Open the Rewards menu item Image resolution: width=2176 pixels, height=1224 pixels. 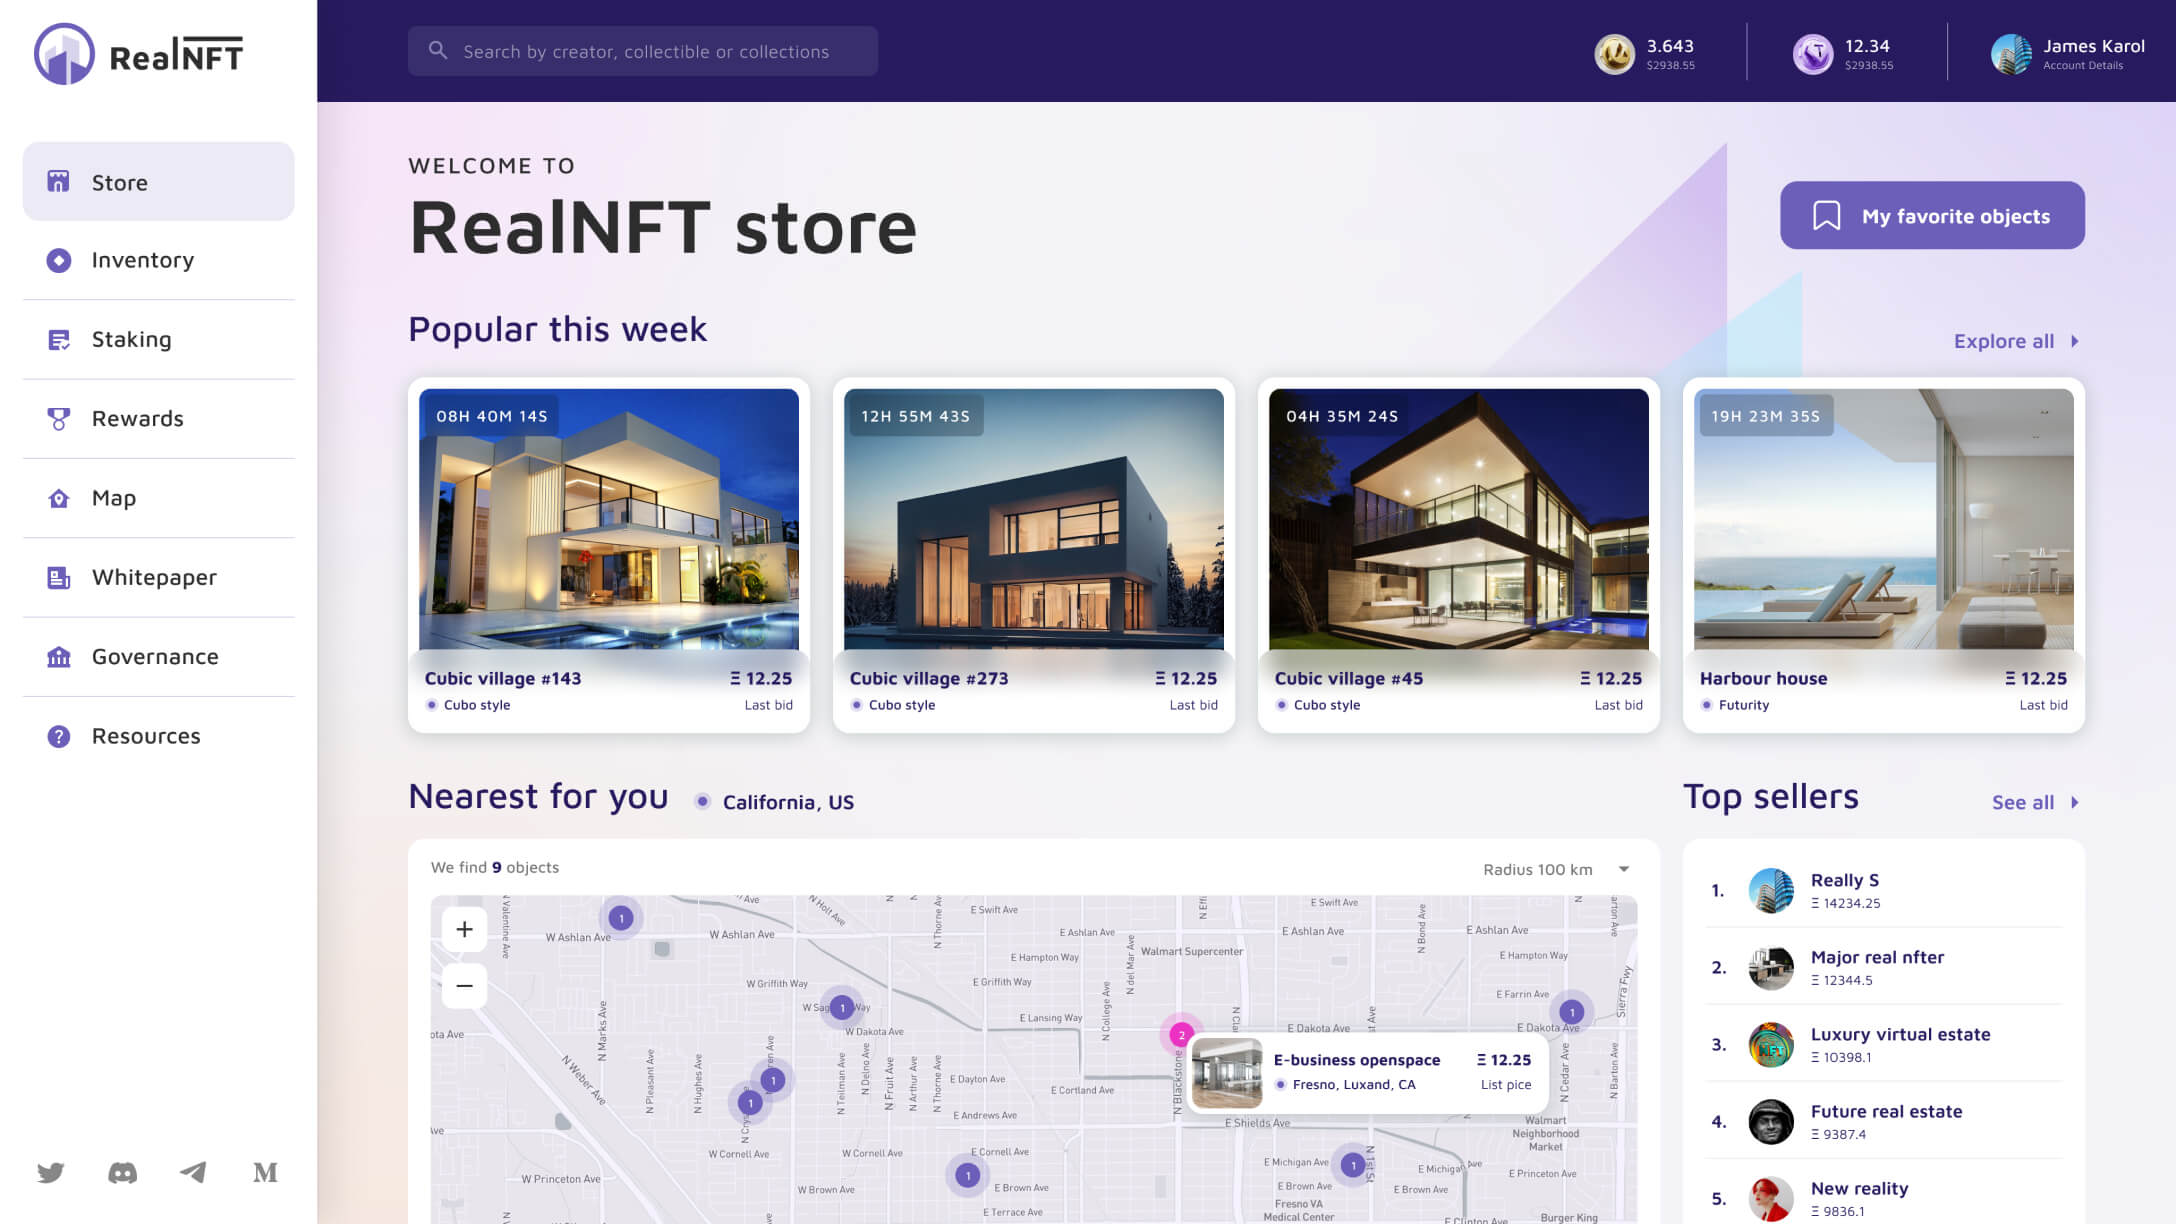[137, 418]
